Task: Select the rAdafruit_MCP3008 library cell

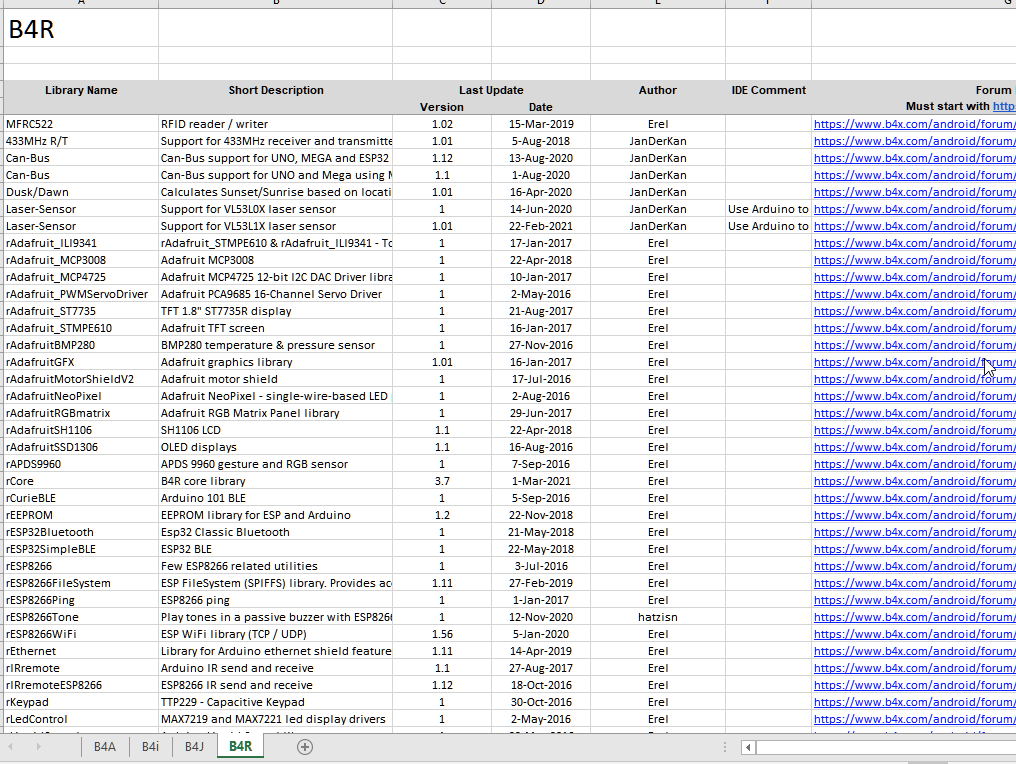Action: click(81, 260)
